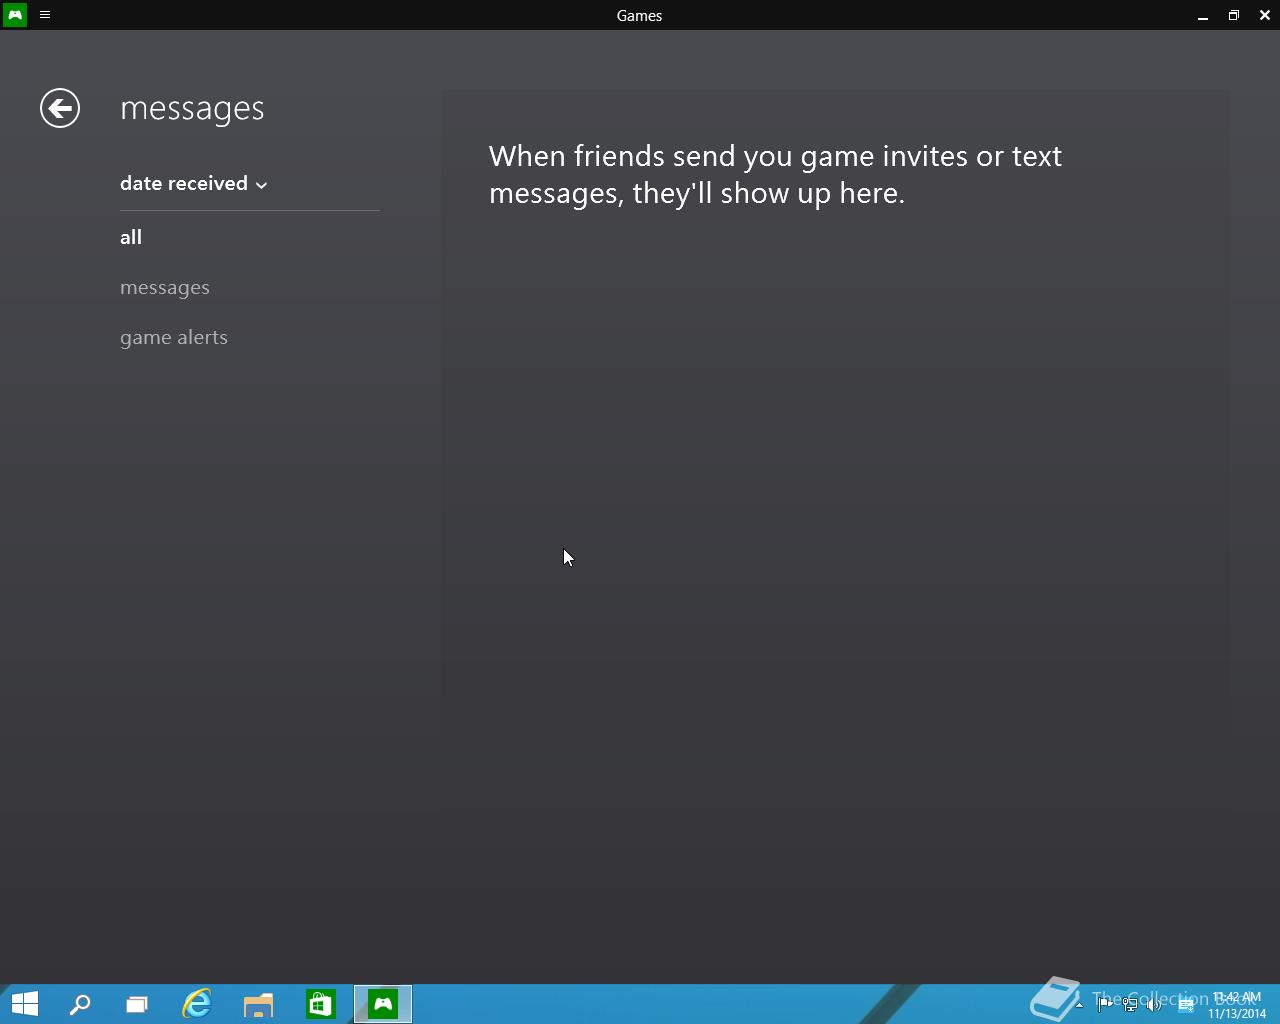Image resolution: width=1280 pixels, height=1024 pixels.
Task: Open the Store app from taskbar
Action: (321, 1004)
